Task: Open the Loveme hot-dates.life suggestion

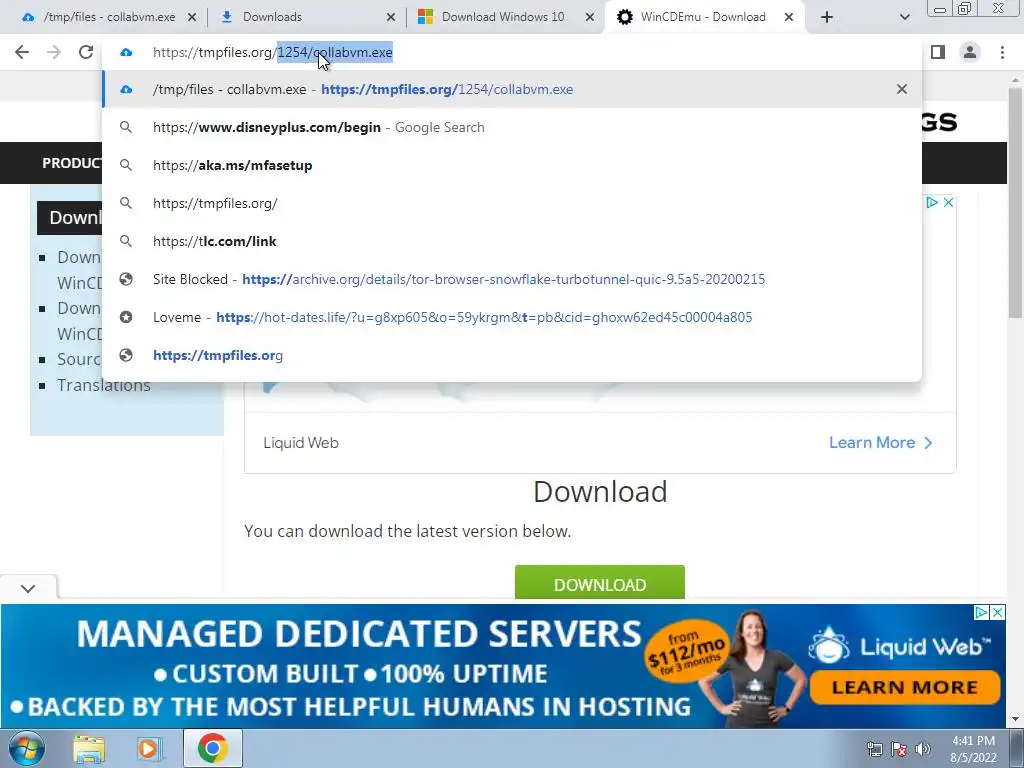Action: (511, 317)
